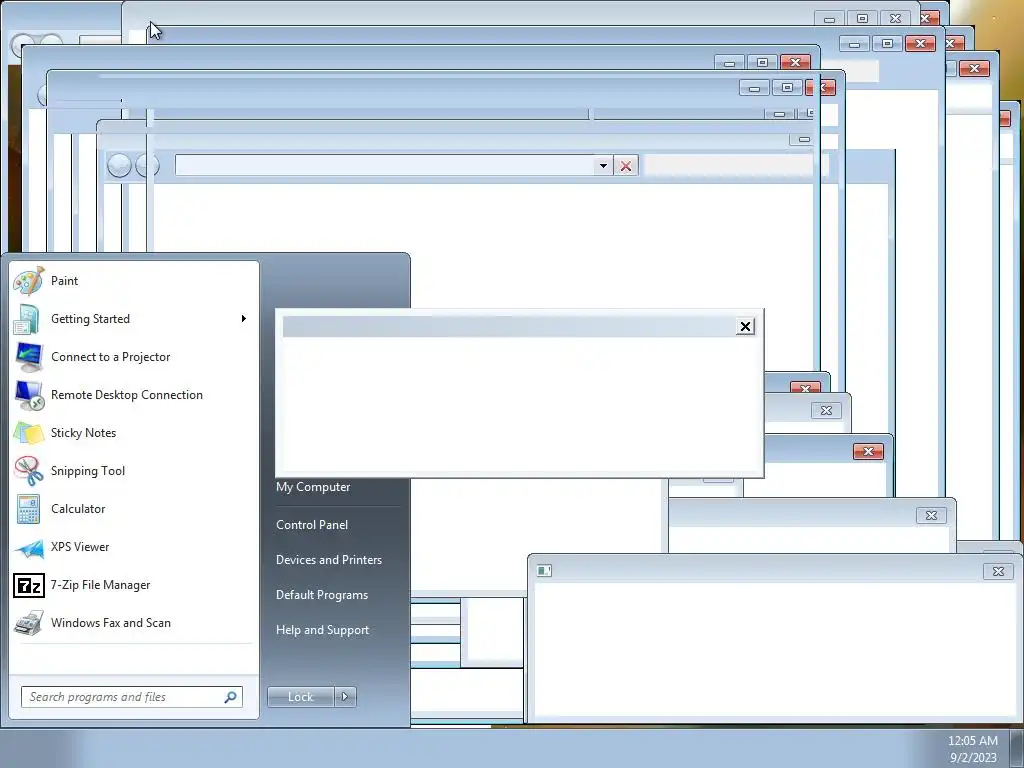
Task: Click the window icon in bottom-right dialog title
Action: (544, 571)
